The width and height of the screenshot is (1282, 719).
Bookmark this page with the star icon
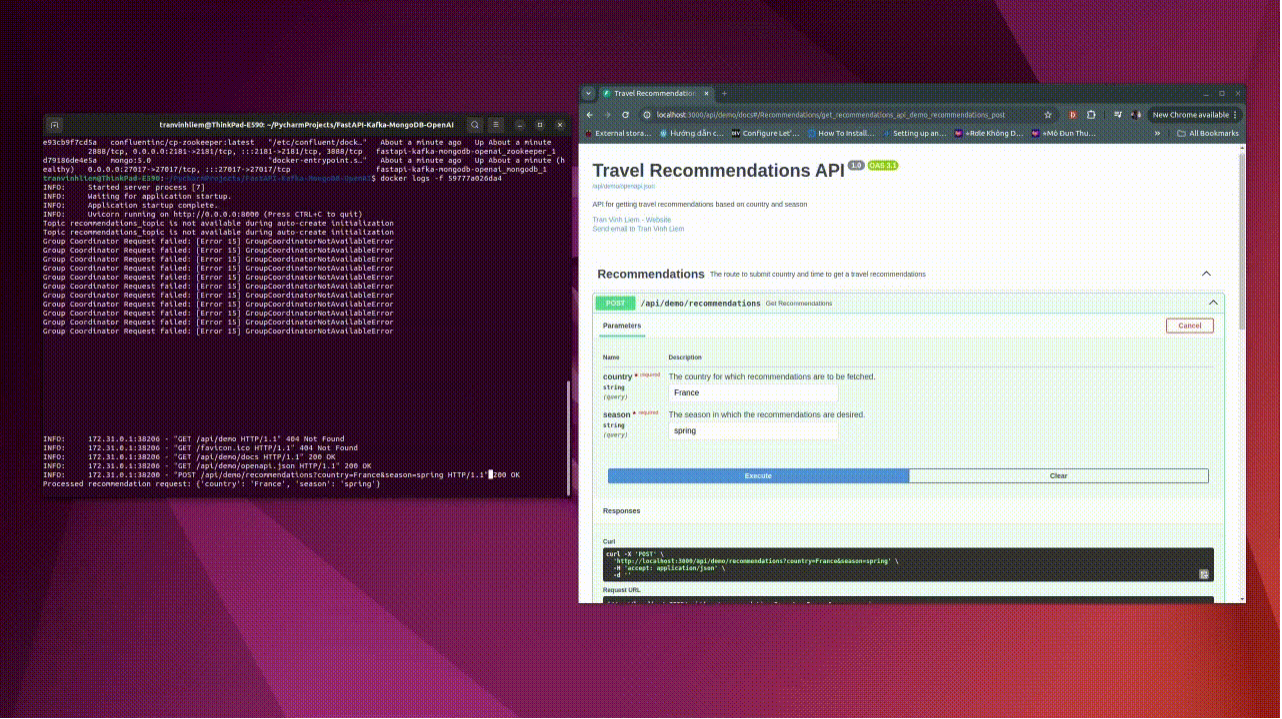(1048, 115)
